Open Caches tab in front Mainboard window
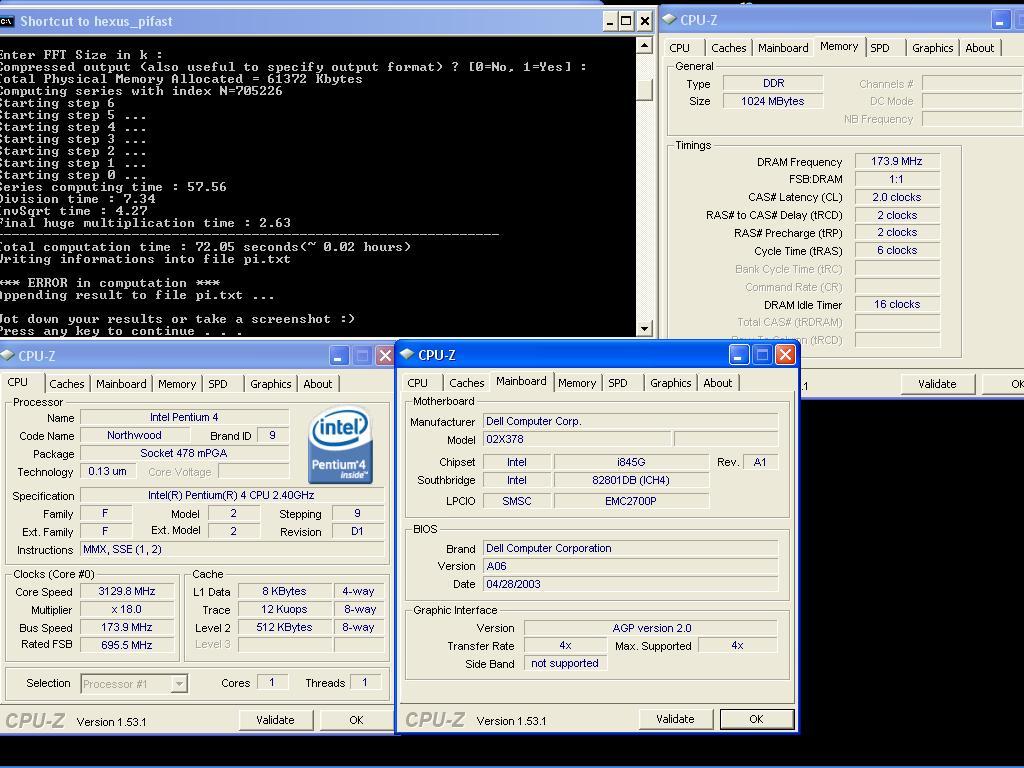This screenshot has height=768, width=1024. (466, 383)
